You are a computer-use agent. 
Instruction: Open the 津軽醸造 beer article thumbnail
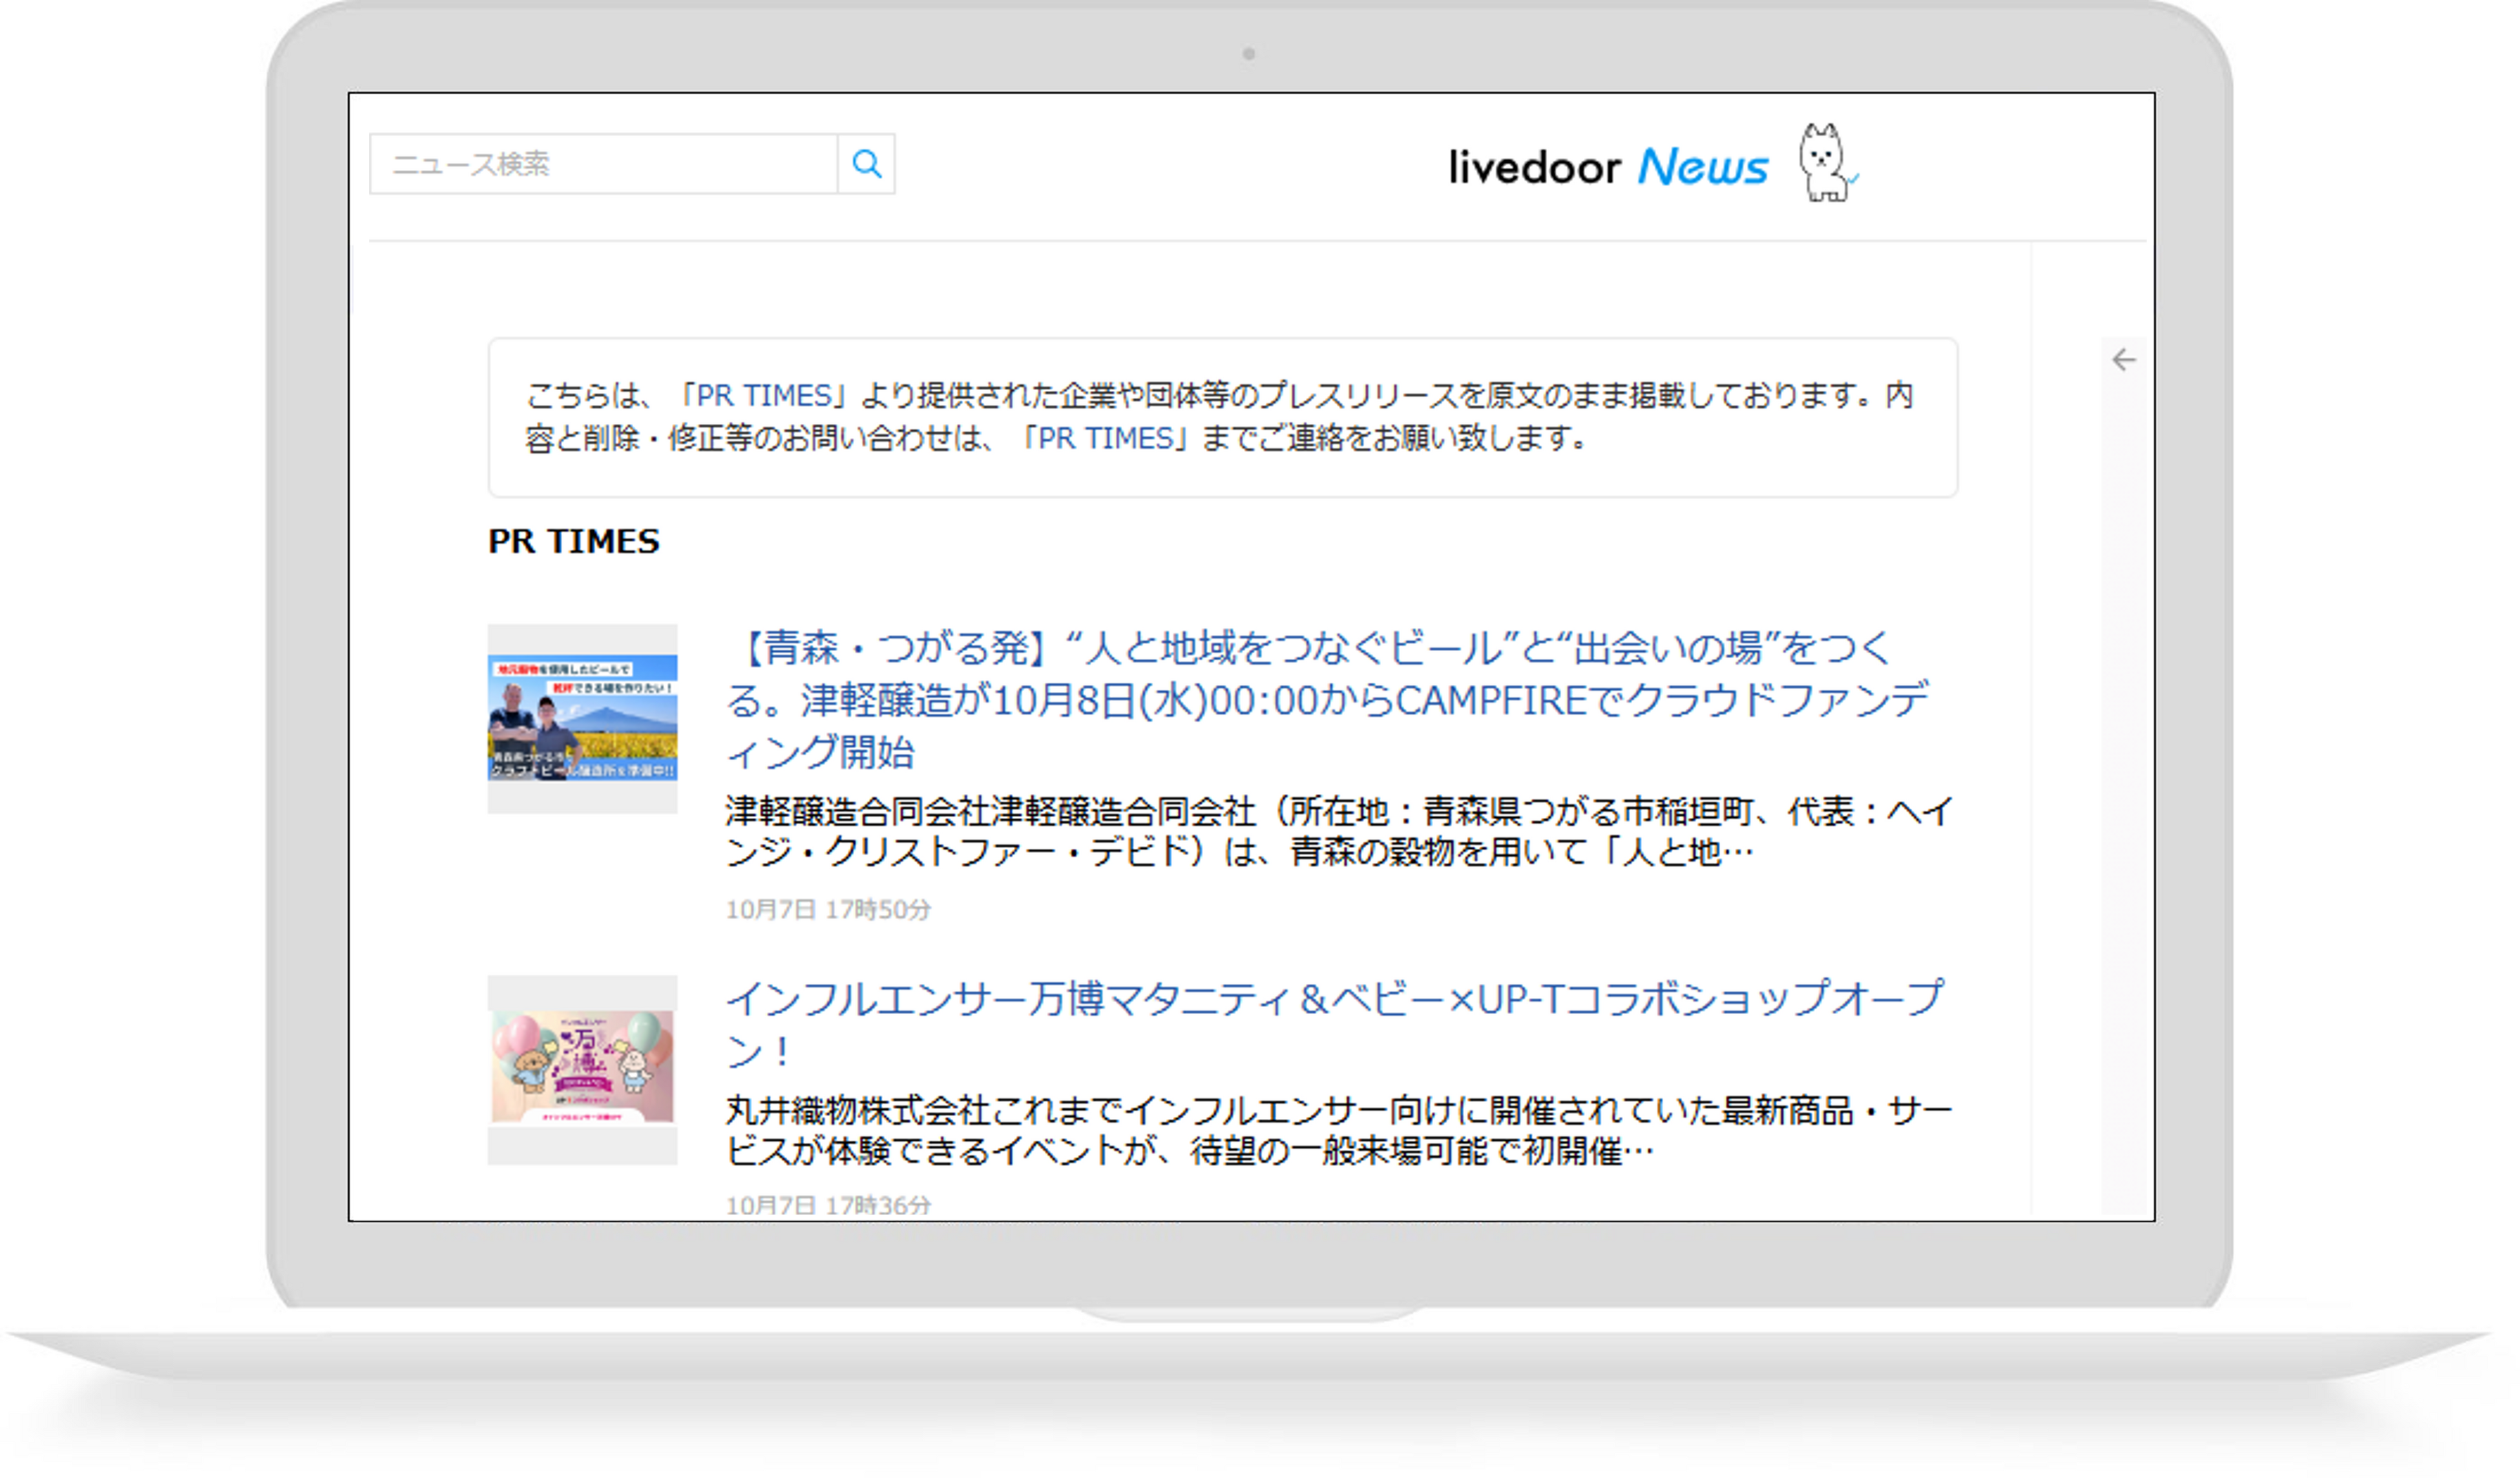click(x=582, y=718)
